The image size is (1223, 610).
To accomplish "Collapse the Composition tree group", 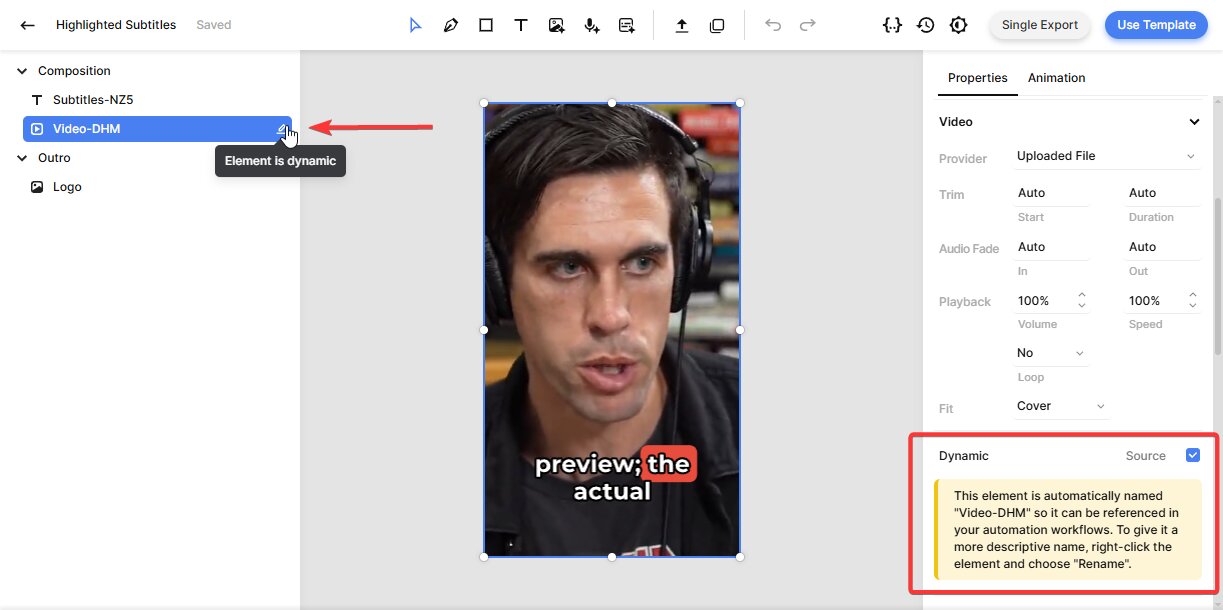I will 22,71.
